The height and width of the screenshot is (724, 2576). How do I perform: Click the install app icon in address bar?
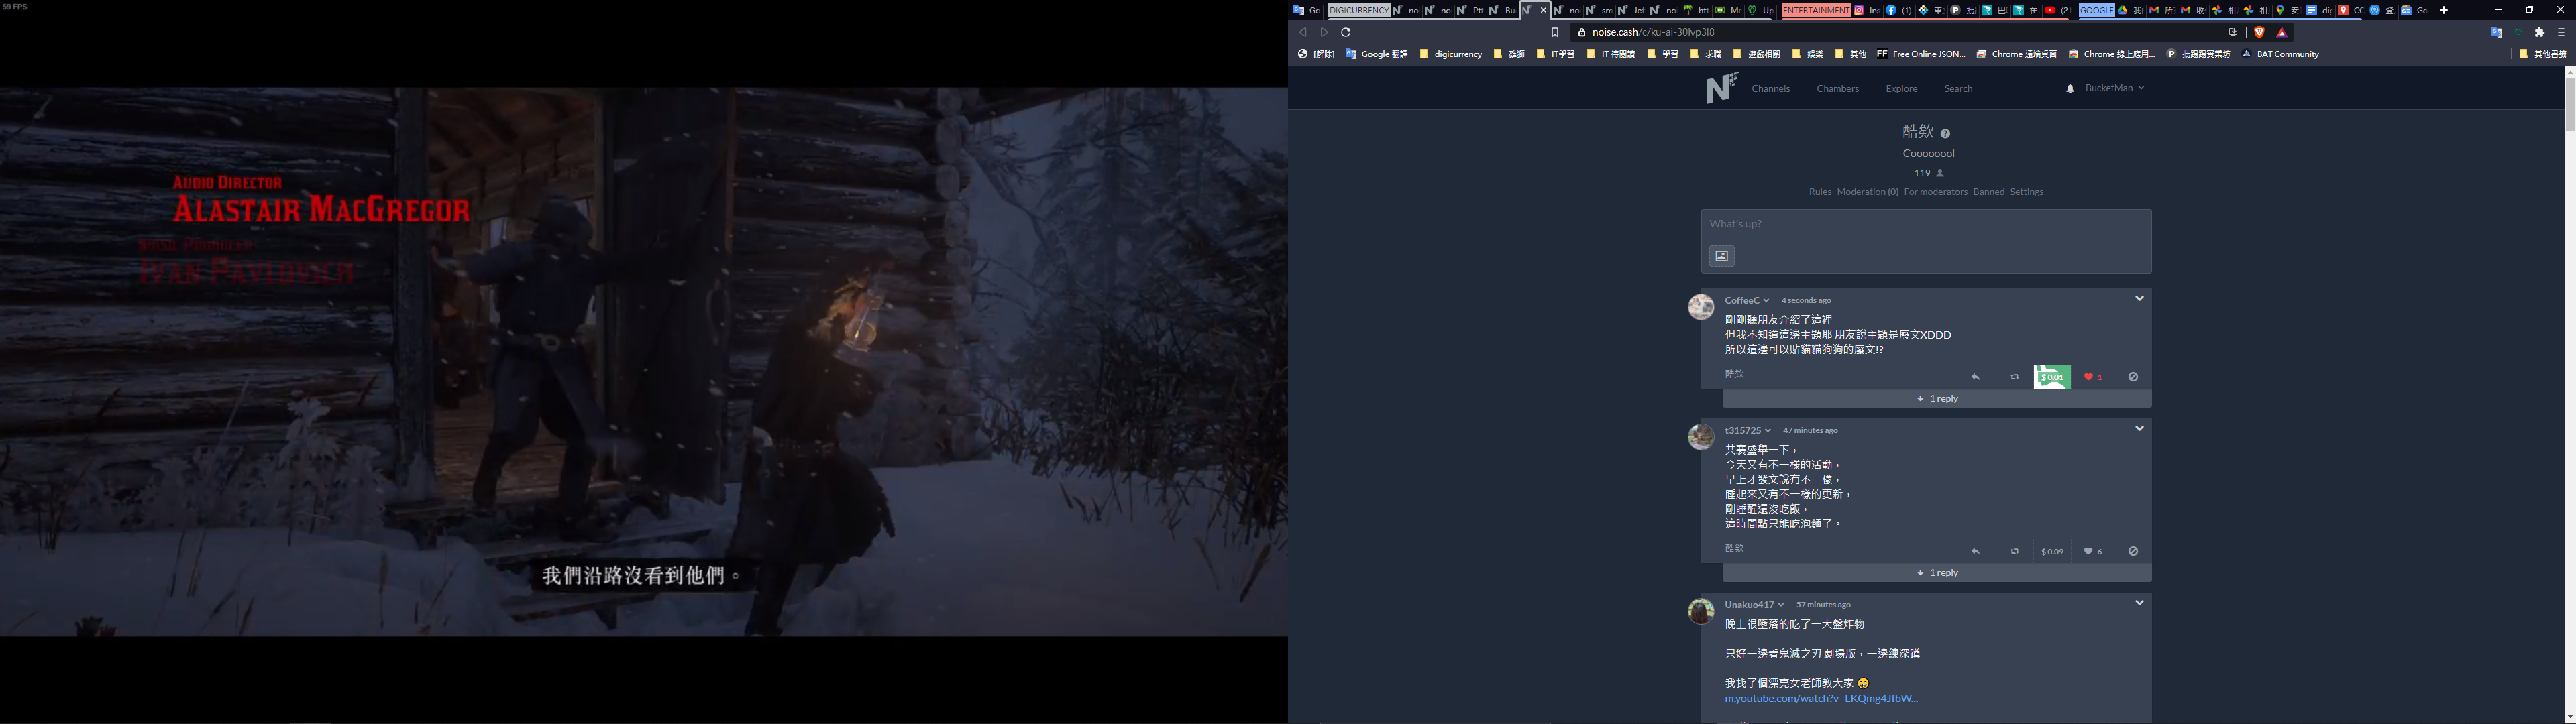click(2233, 32)
